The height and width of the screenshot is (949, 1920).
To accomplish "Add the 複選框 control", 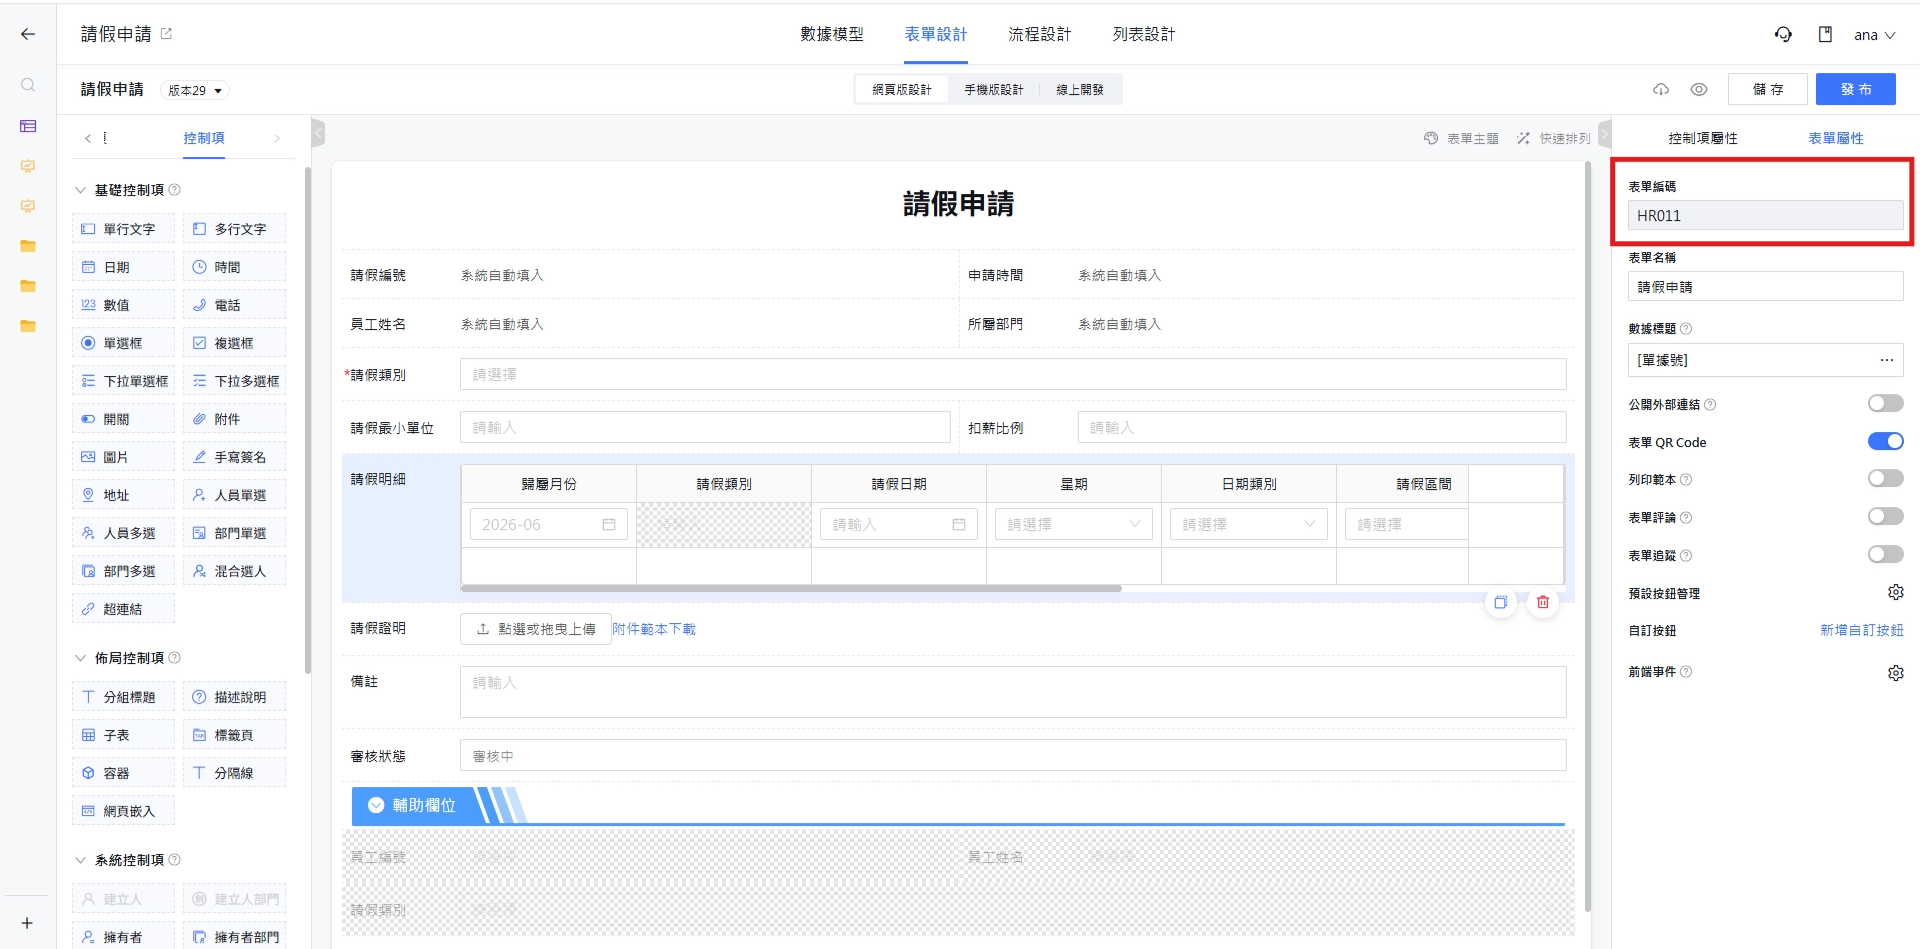I will pyautogui.click(x=234, y=343).
